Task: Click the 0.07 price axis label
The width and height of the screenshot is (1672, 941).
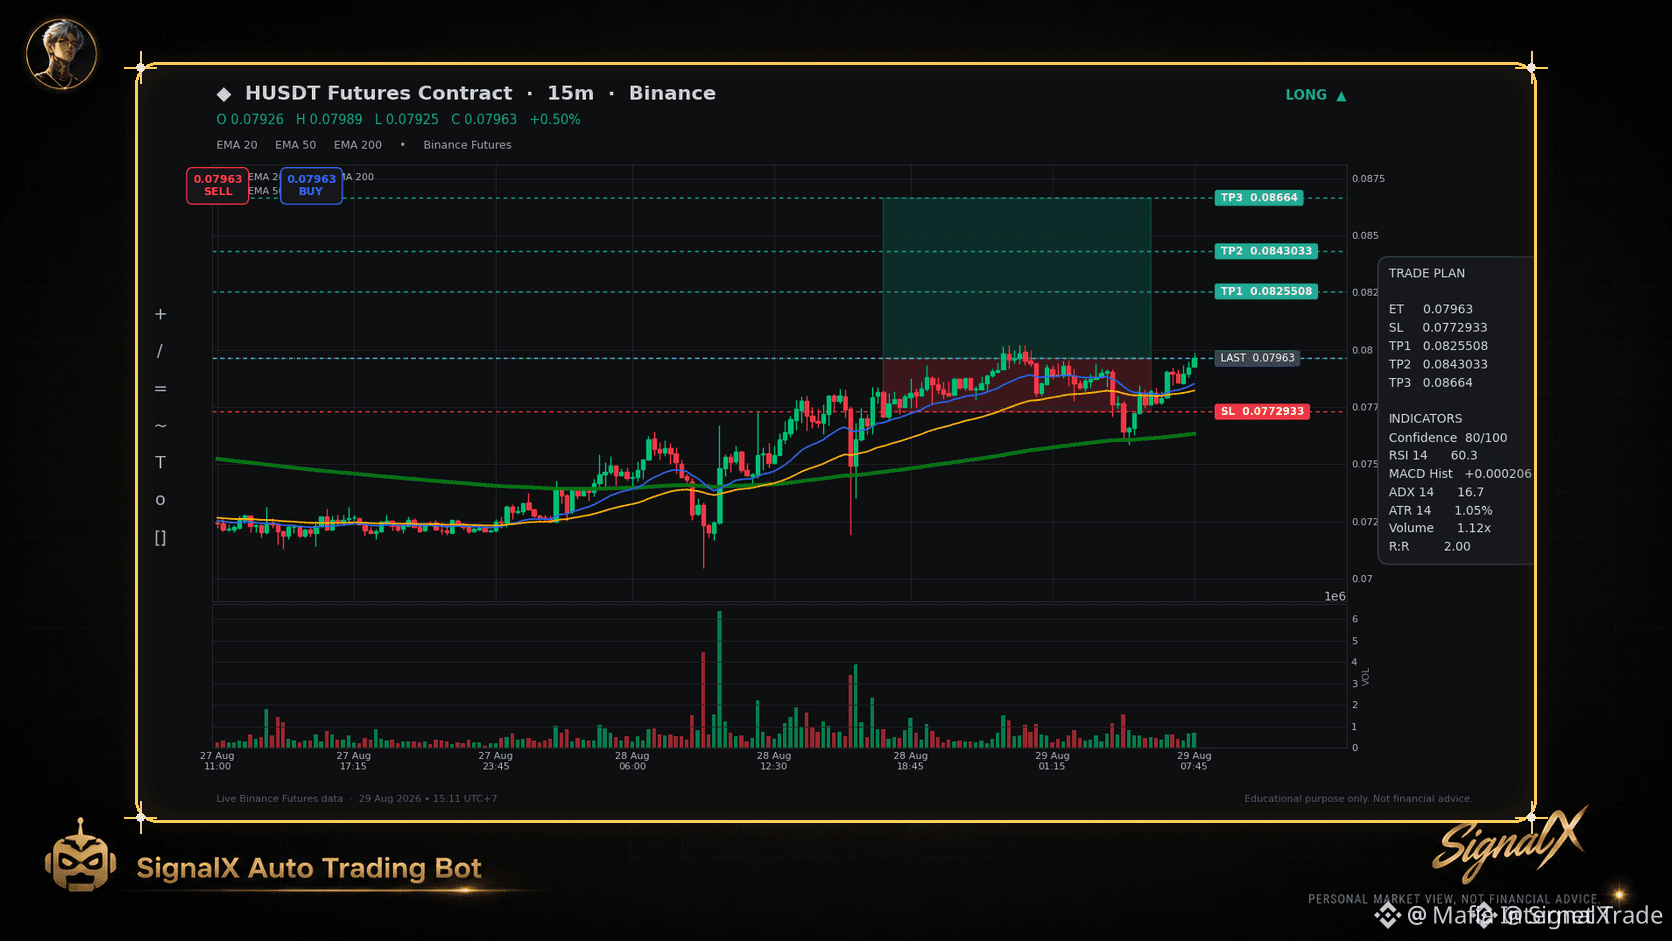Action: click(1362, 578)
